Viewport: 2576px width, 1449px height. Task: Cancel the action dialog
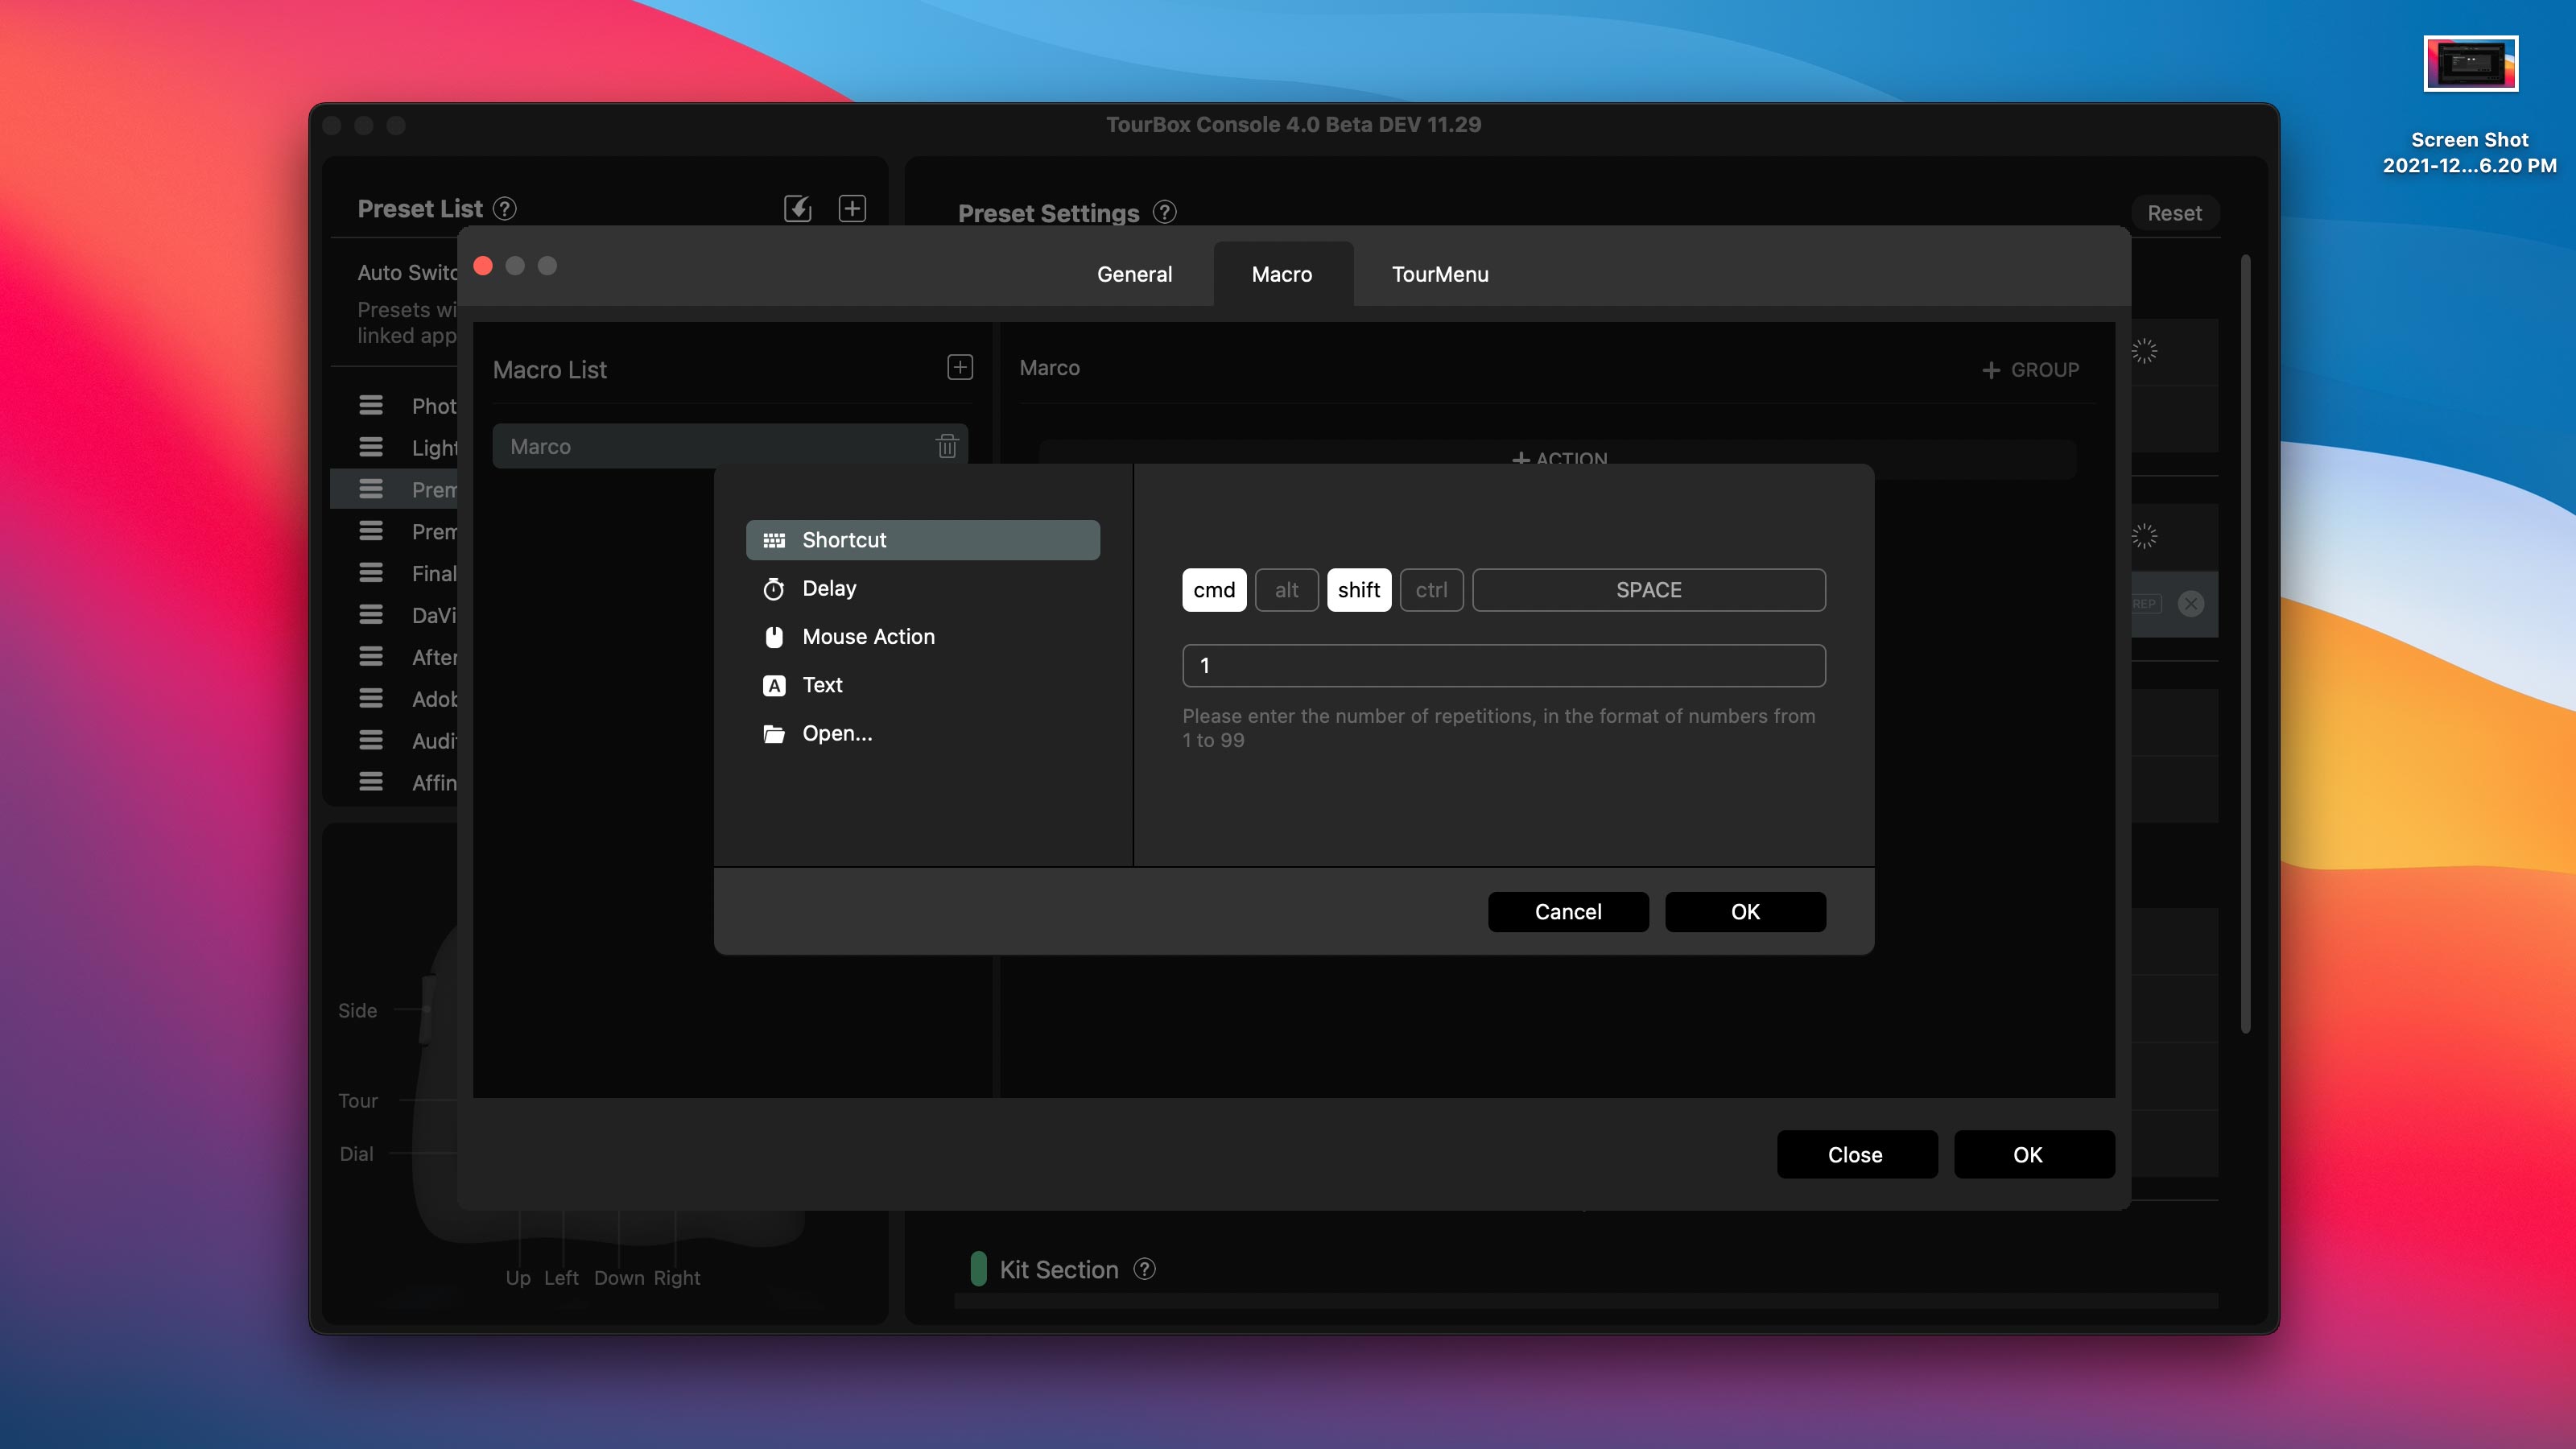pos(1568,912)
